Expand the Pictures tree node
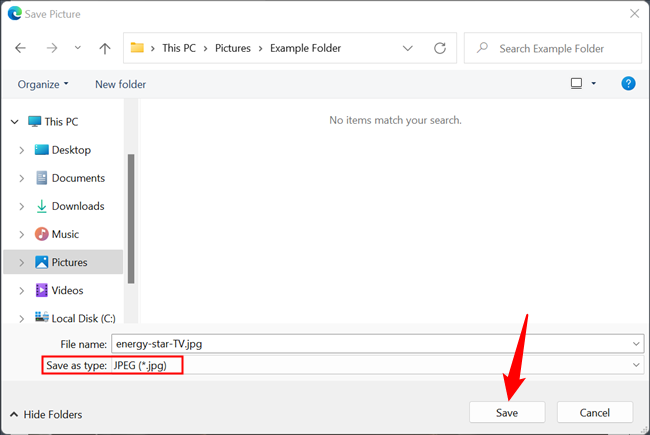This screenshot has width=650, height=435. pos(22,262)
